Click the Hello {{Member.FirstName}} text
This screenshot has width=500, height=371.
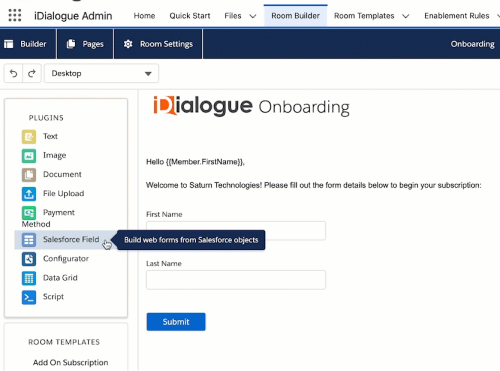tap(195, 162)
